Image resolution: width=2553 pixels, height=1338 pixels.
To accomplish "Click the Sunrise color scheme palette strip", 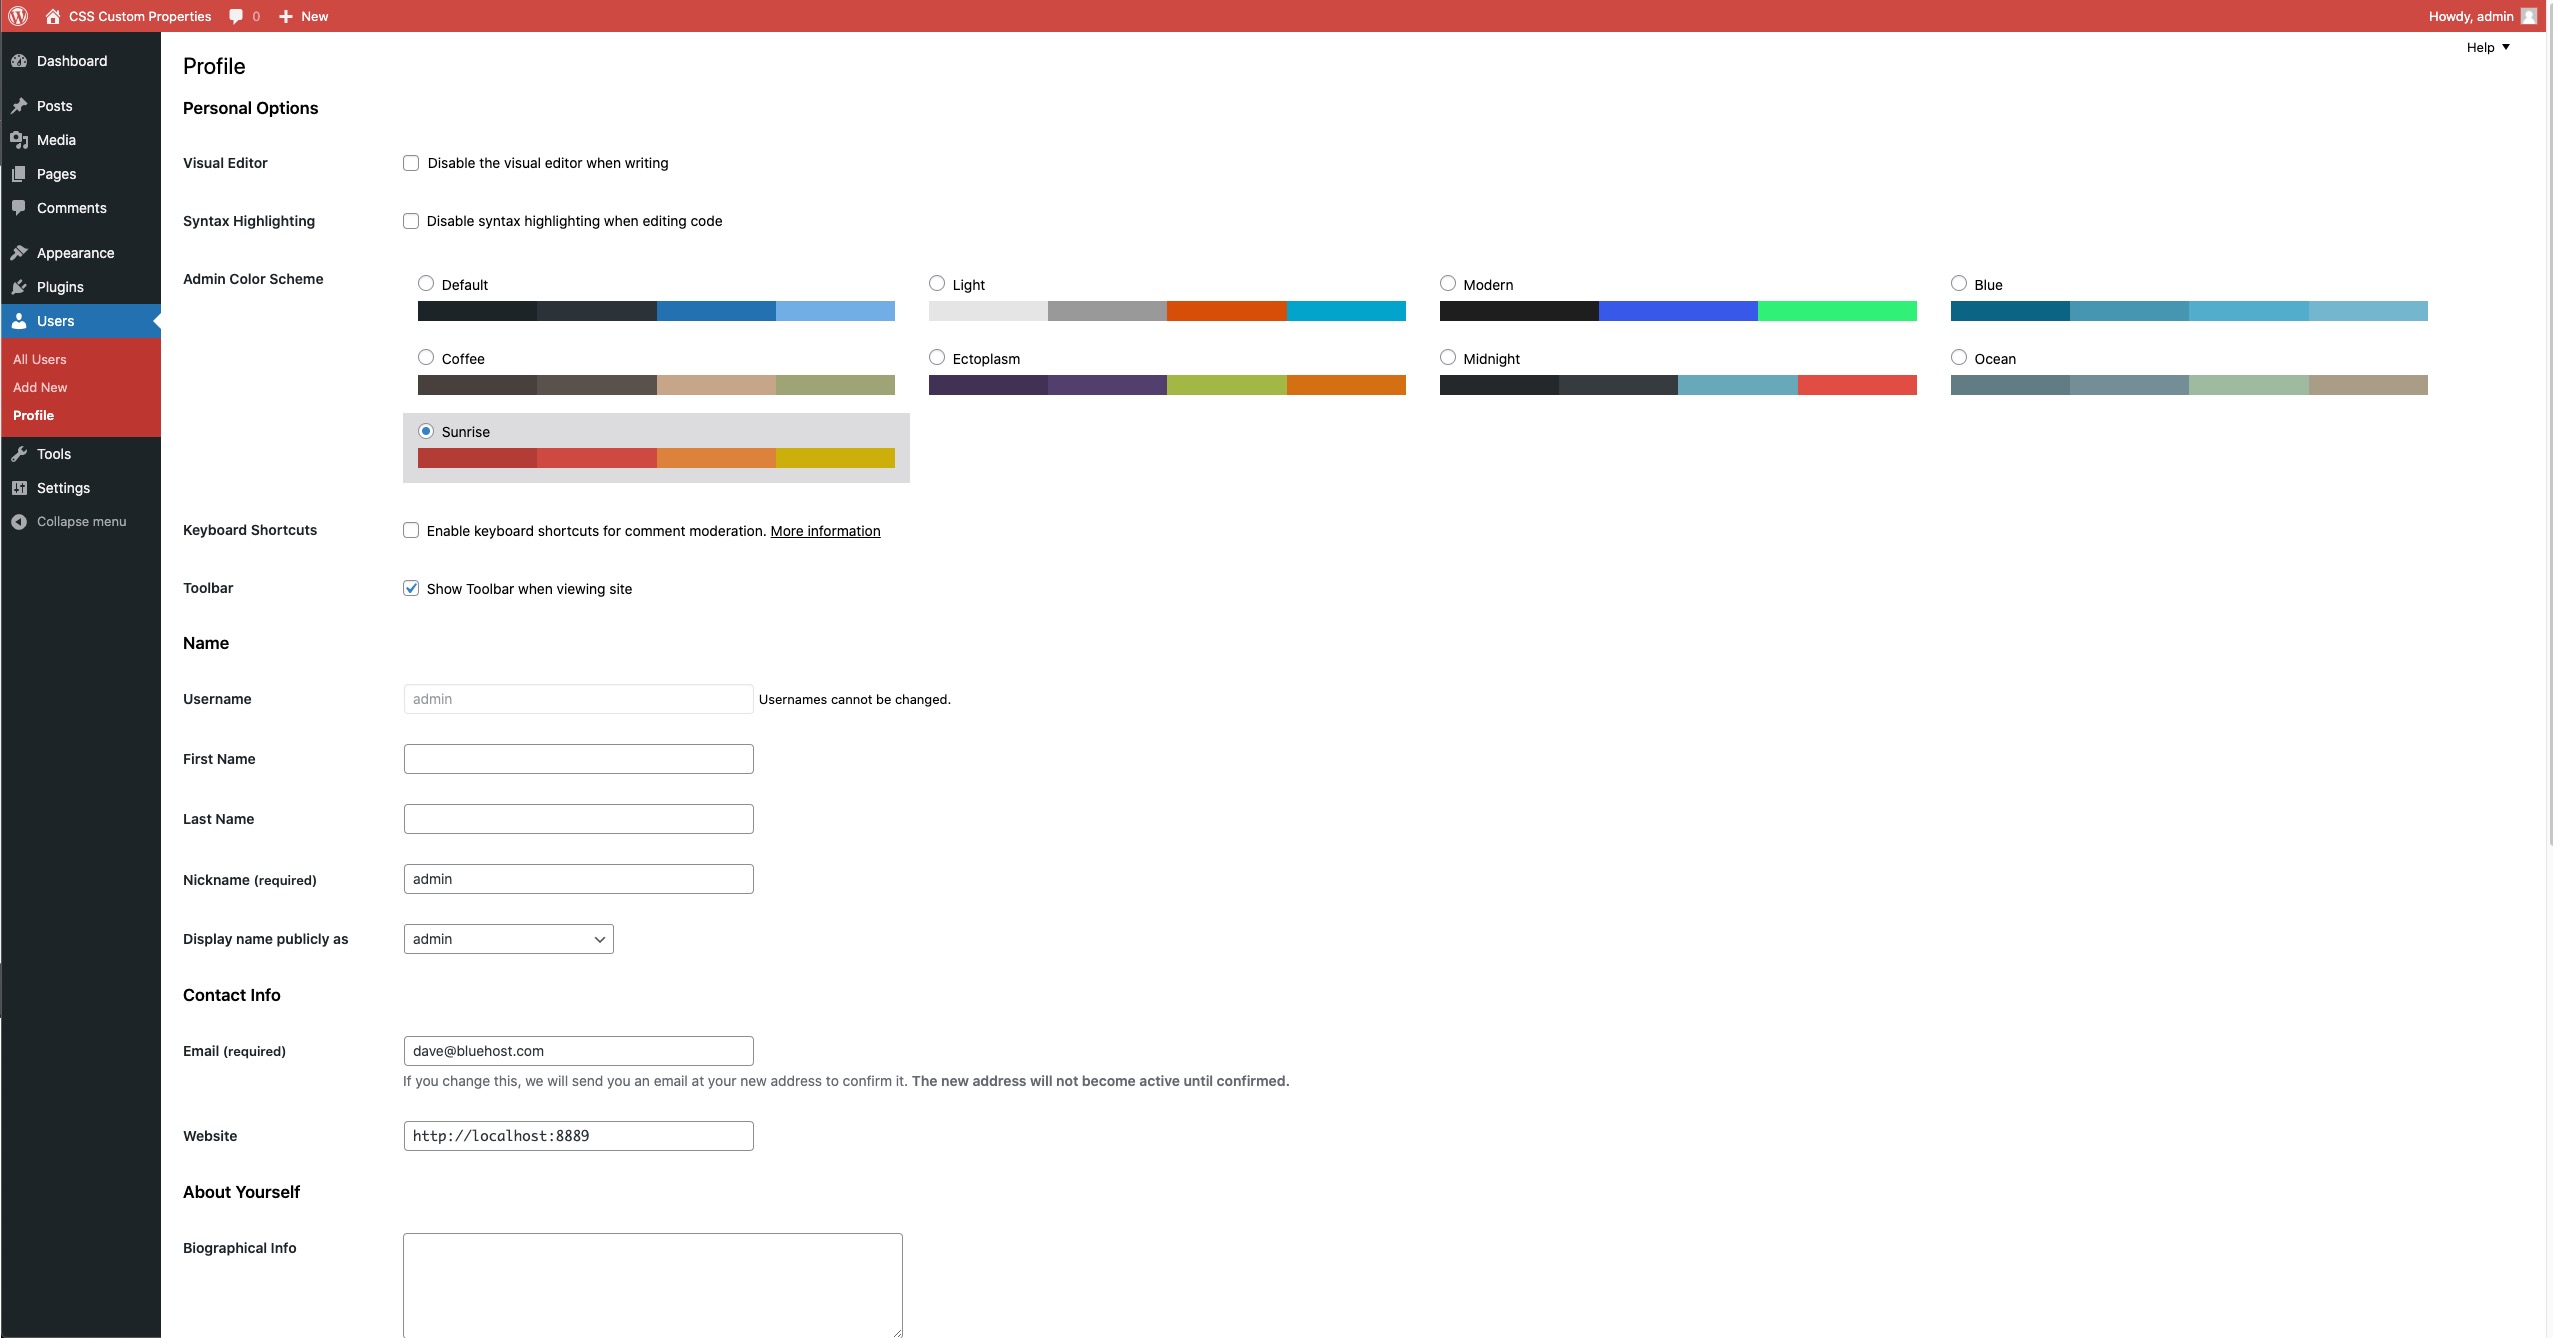I will tap(655, 458).
